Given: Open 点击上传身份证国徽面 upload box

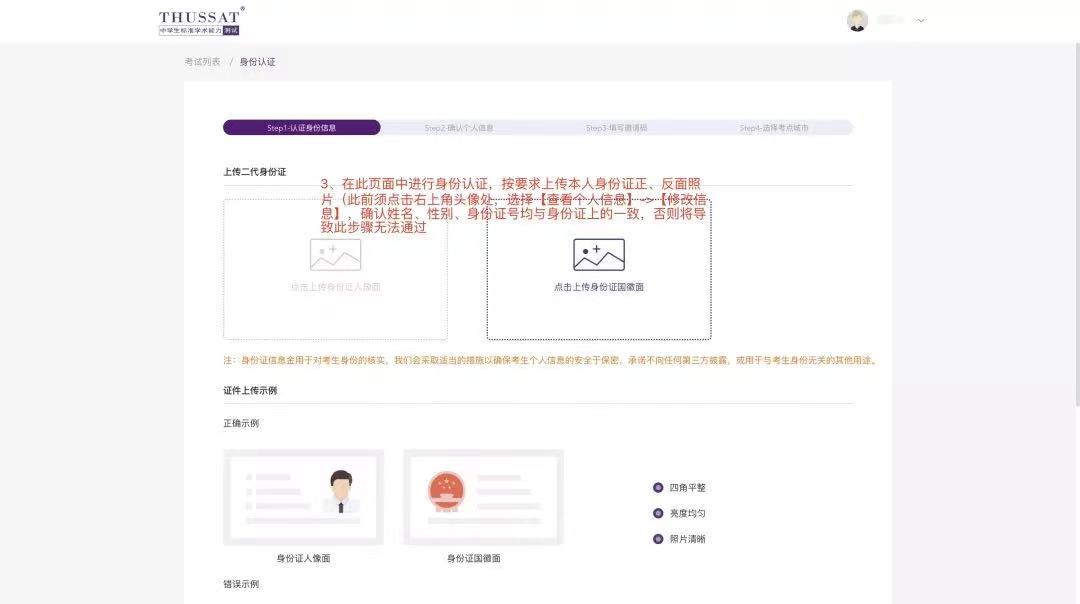Looking at the screenshot, I should coord(599,269).
